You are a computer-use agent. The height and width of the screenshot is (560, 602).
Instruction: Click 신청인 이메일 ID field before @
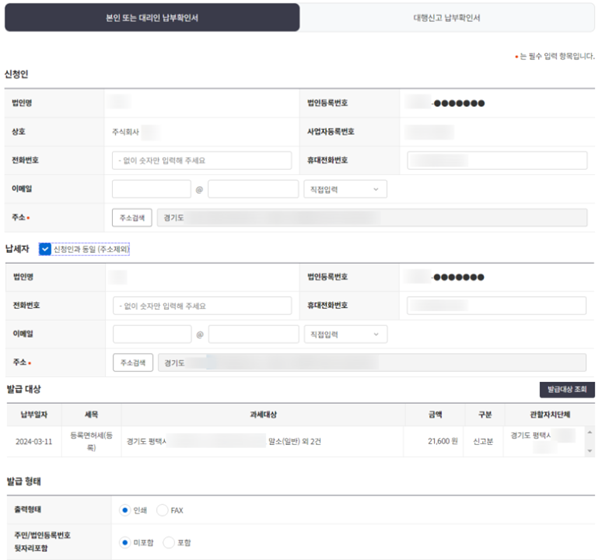click(151, 189)
